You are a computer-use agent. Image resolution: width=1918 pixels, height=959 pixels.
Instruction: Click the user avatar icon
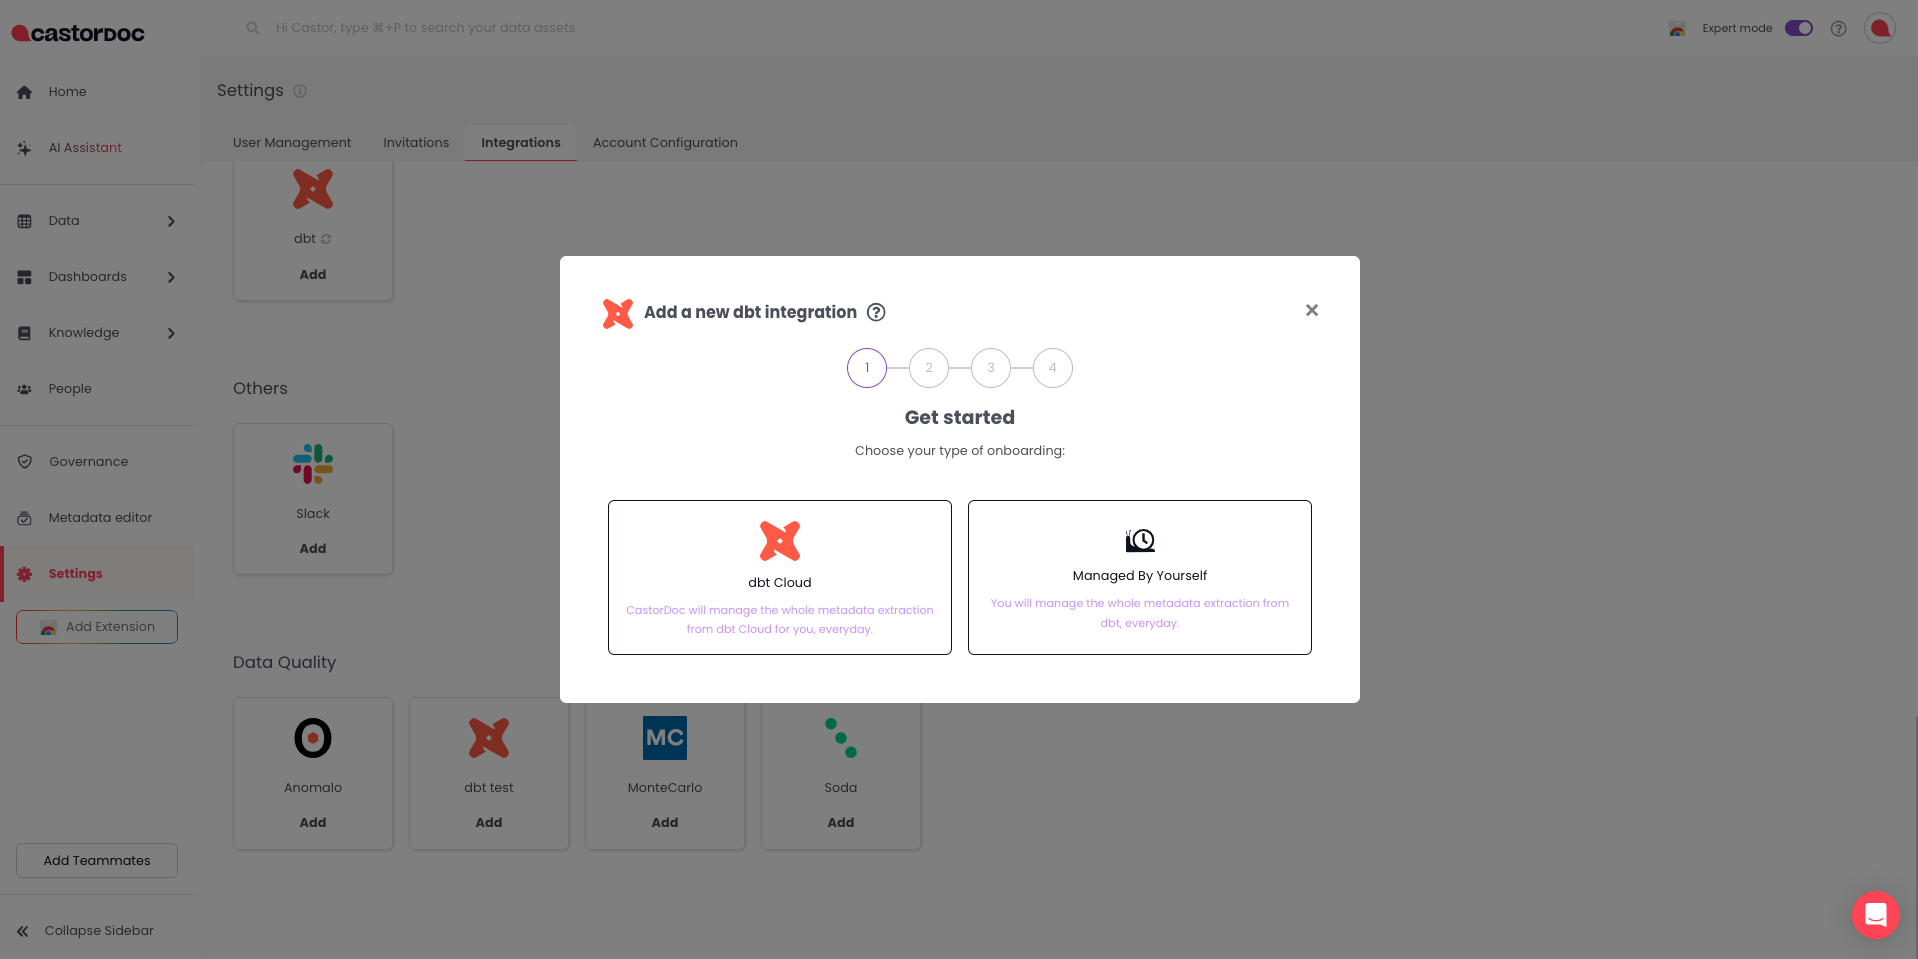point(1879,28)
